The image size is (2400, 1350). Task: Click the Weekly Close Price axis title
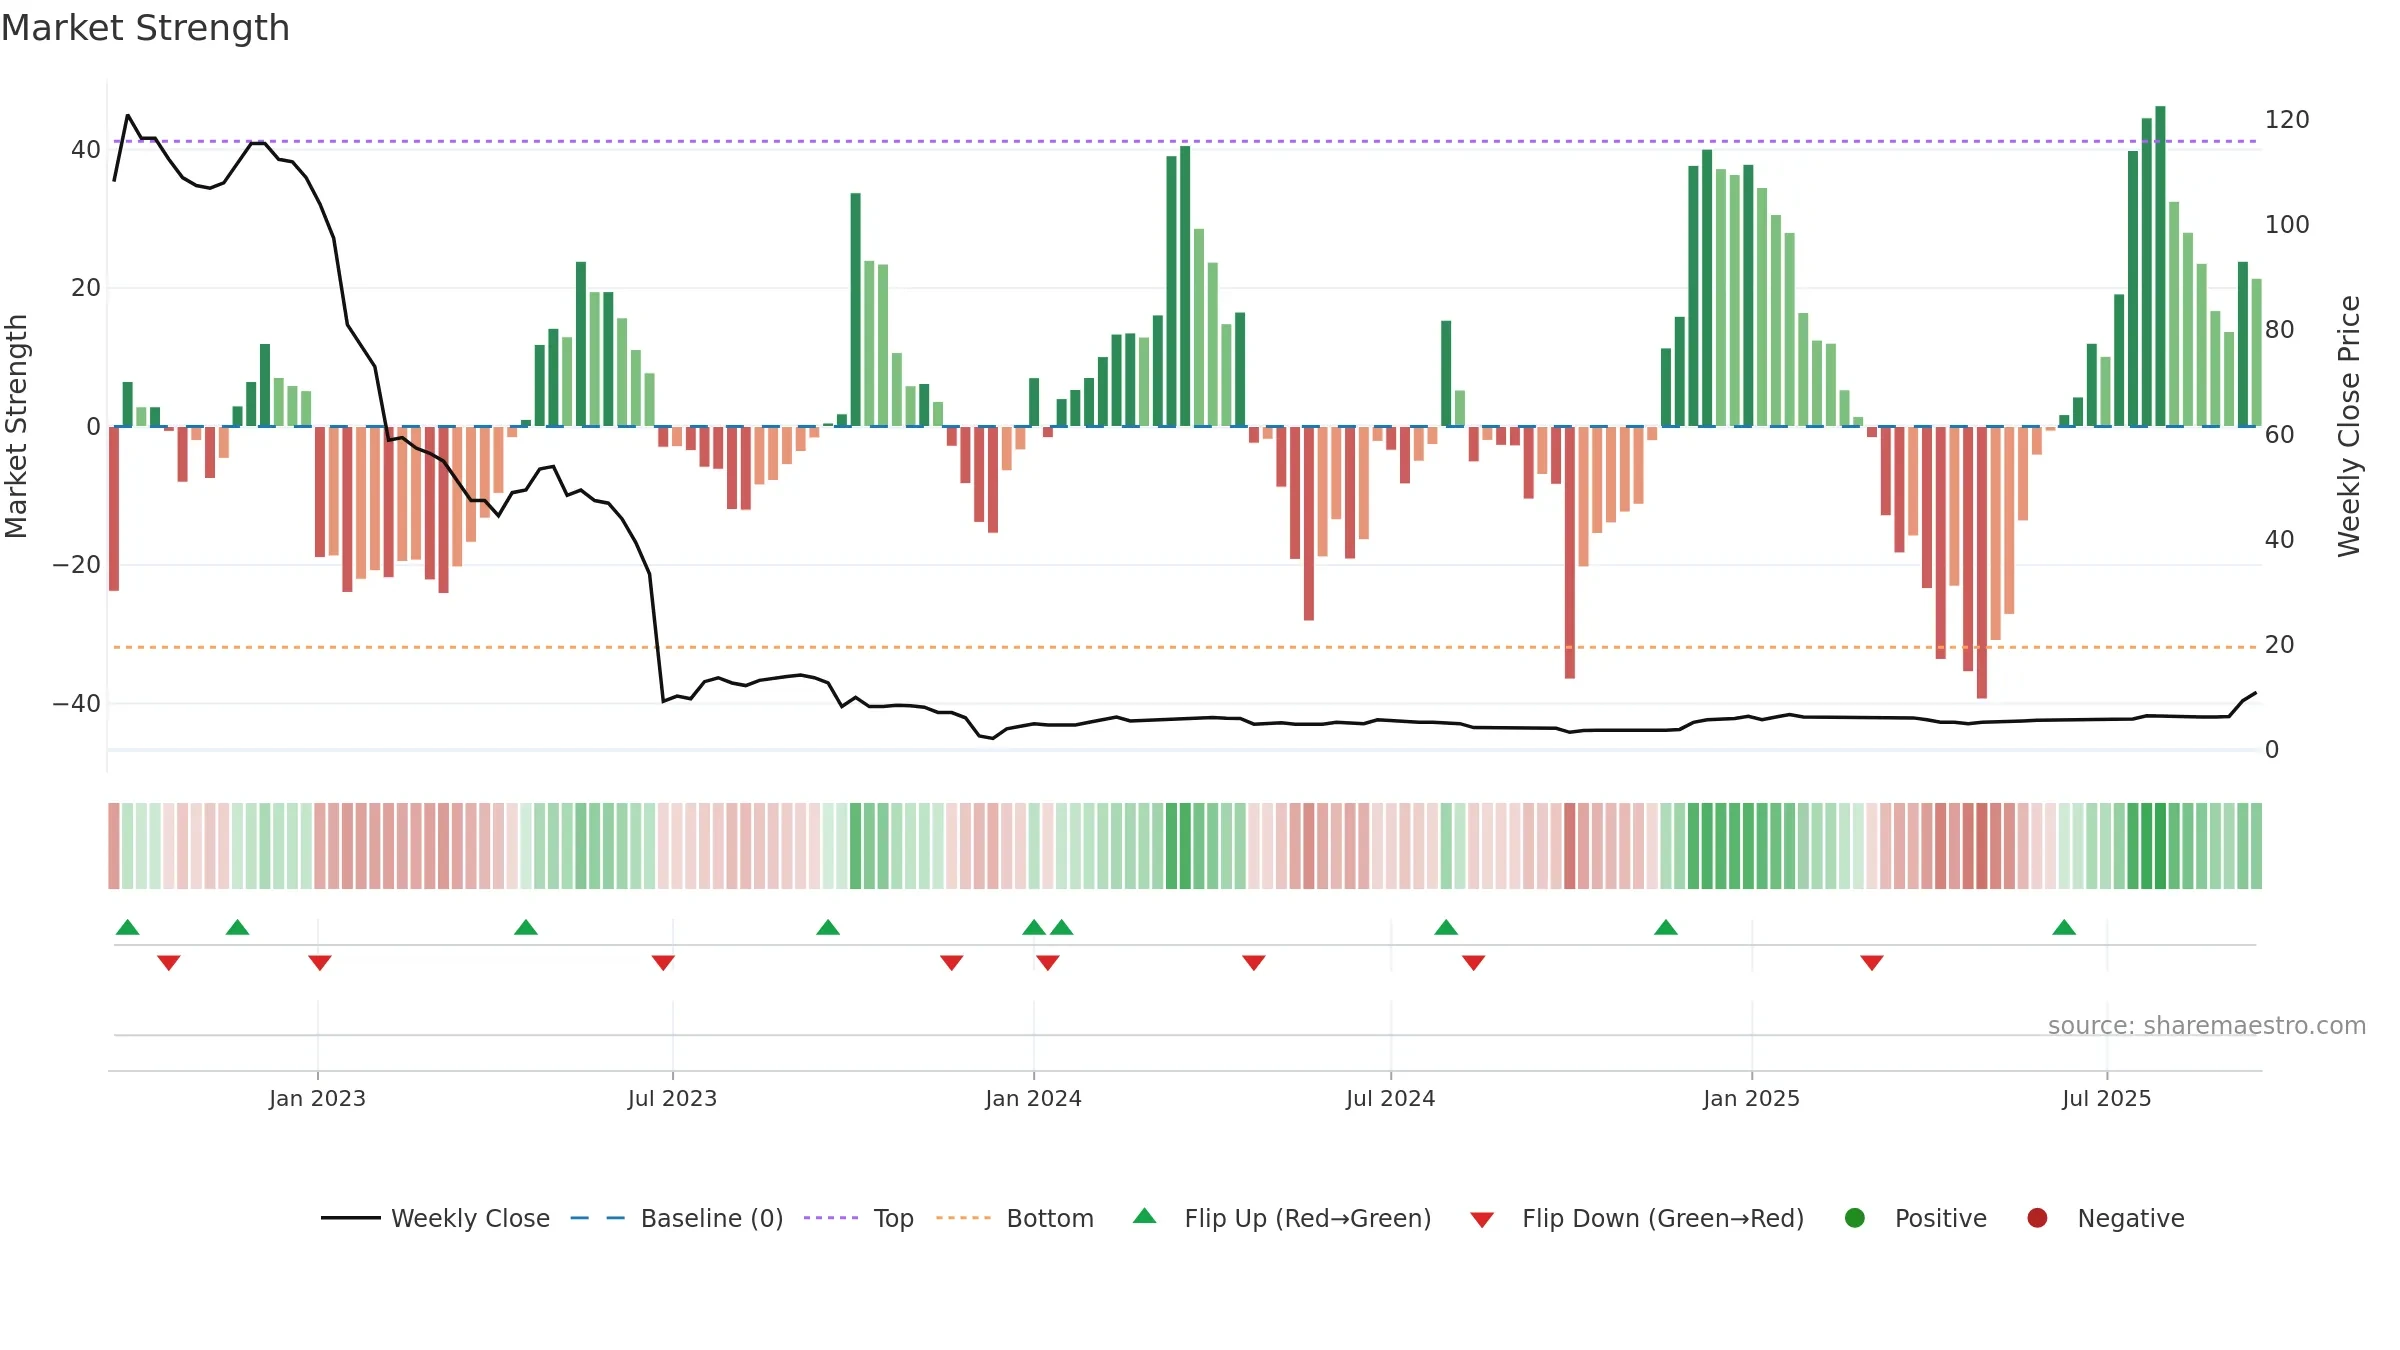[x=2349, y=426]
